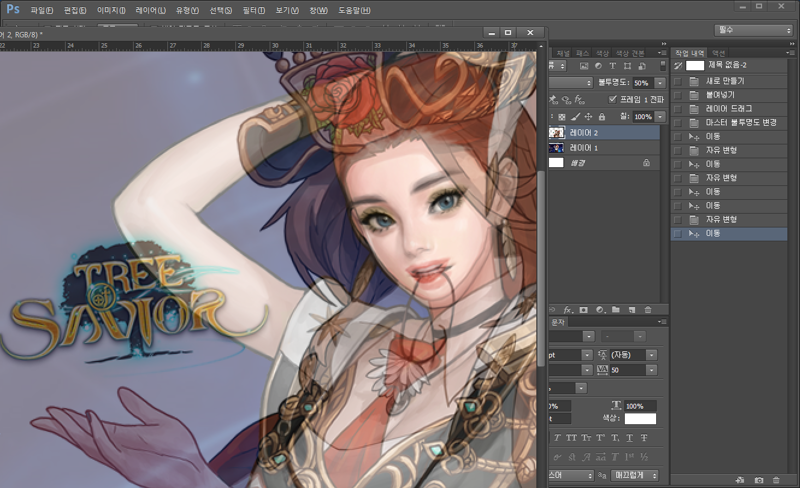
Task: Open the 파일 menu
Action: click(x=42, y=10)
